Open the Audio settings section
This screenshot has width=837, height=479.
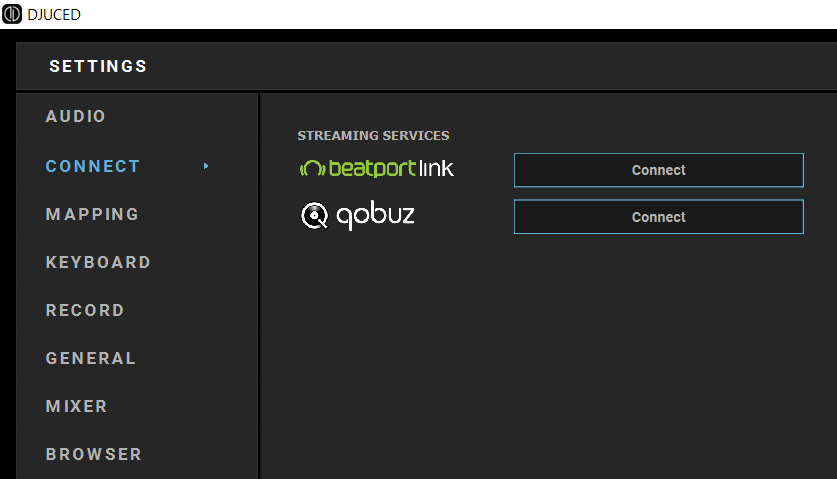76,116
